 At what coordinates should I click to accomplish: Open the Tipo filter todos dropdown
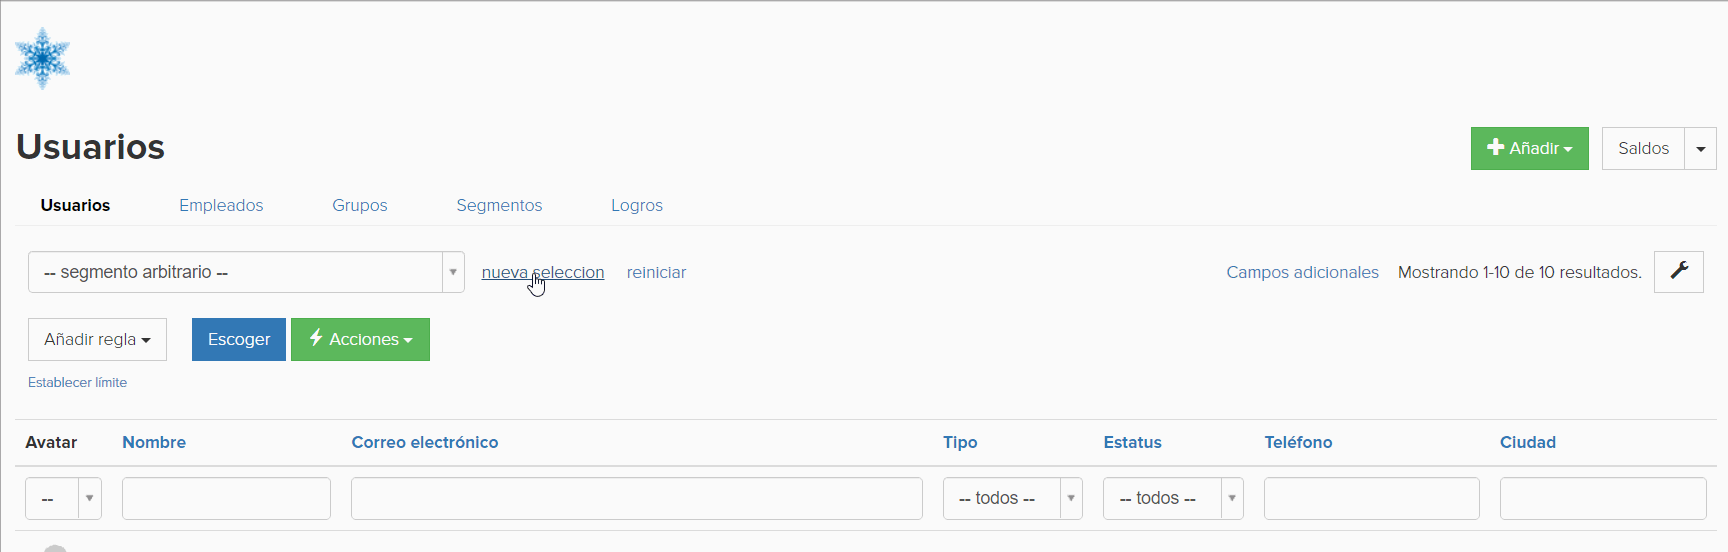[1012, 498]
